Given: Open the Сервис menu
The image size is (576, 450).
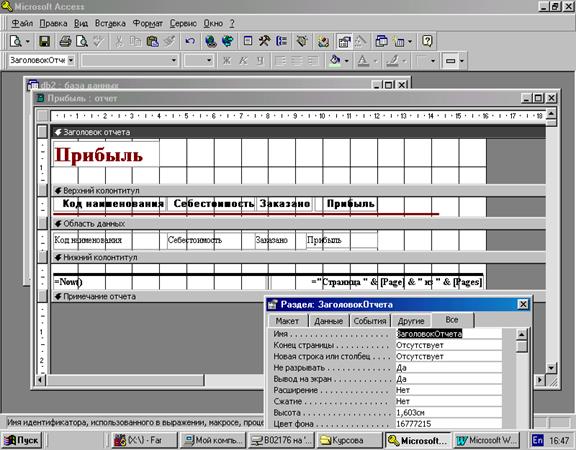Looking at the screenshot, I should (183, 24).
